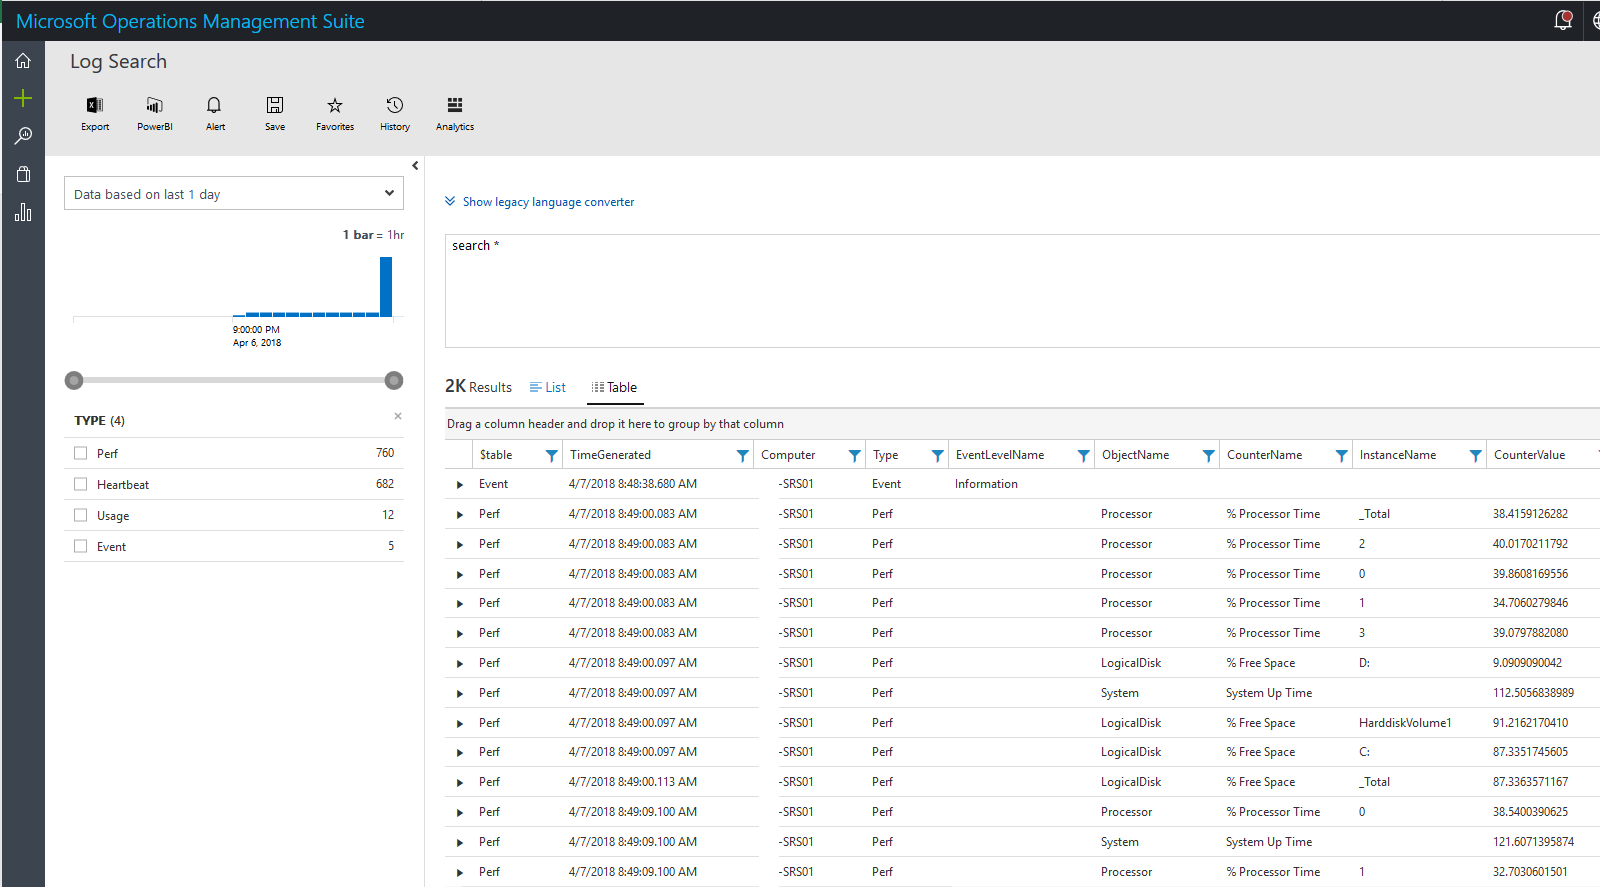This screenshot has width=1600, height=887.
Task: Check the Heartbeat type filter
Action: 81,484
